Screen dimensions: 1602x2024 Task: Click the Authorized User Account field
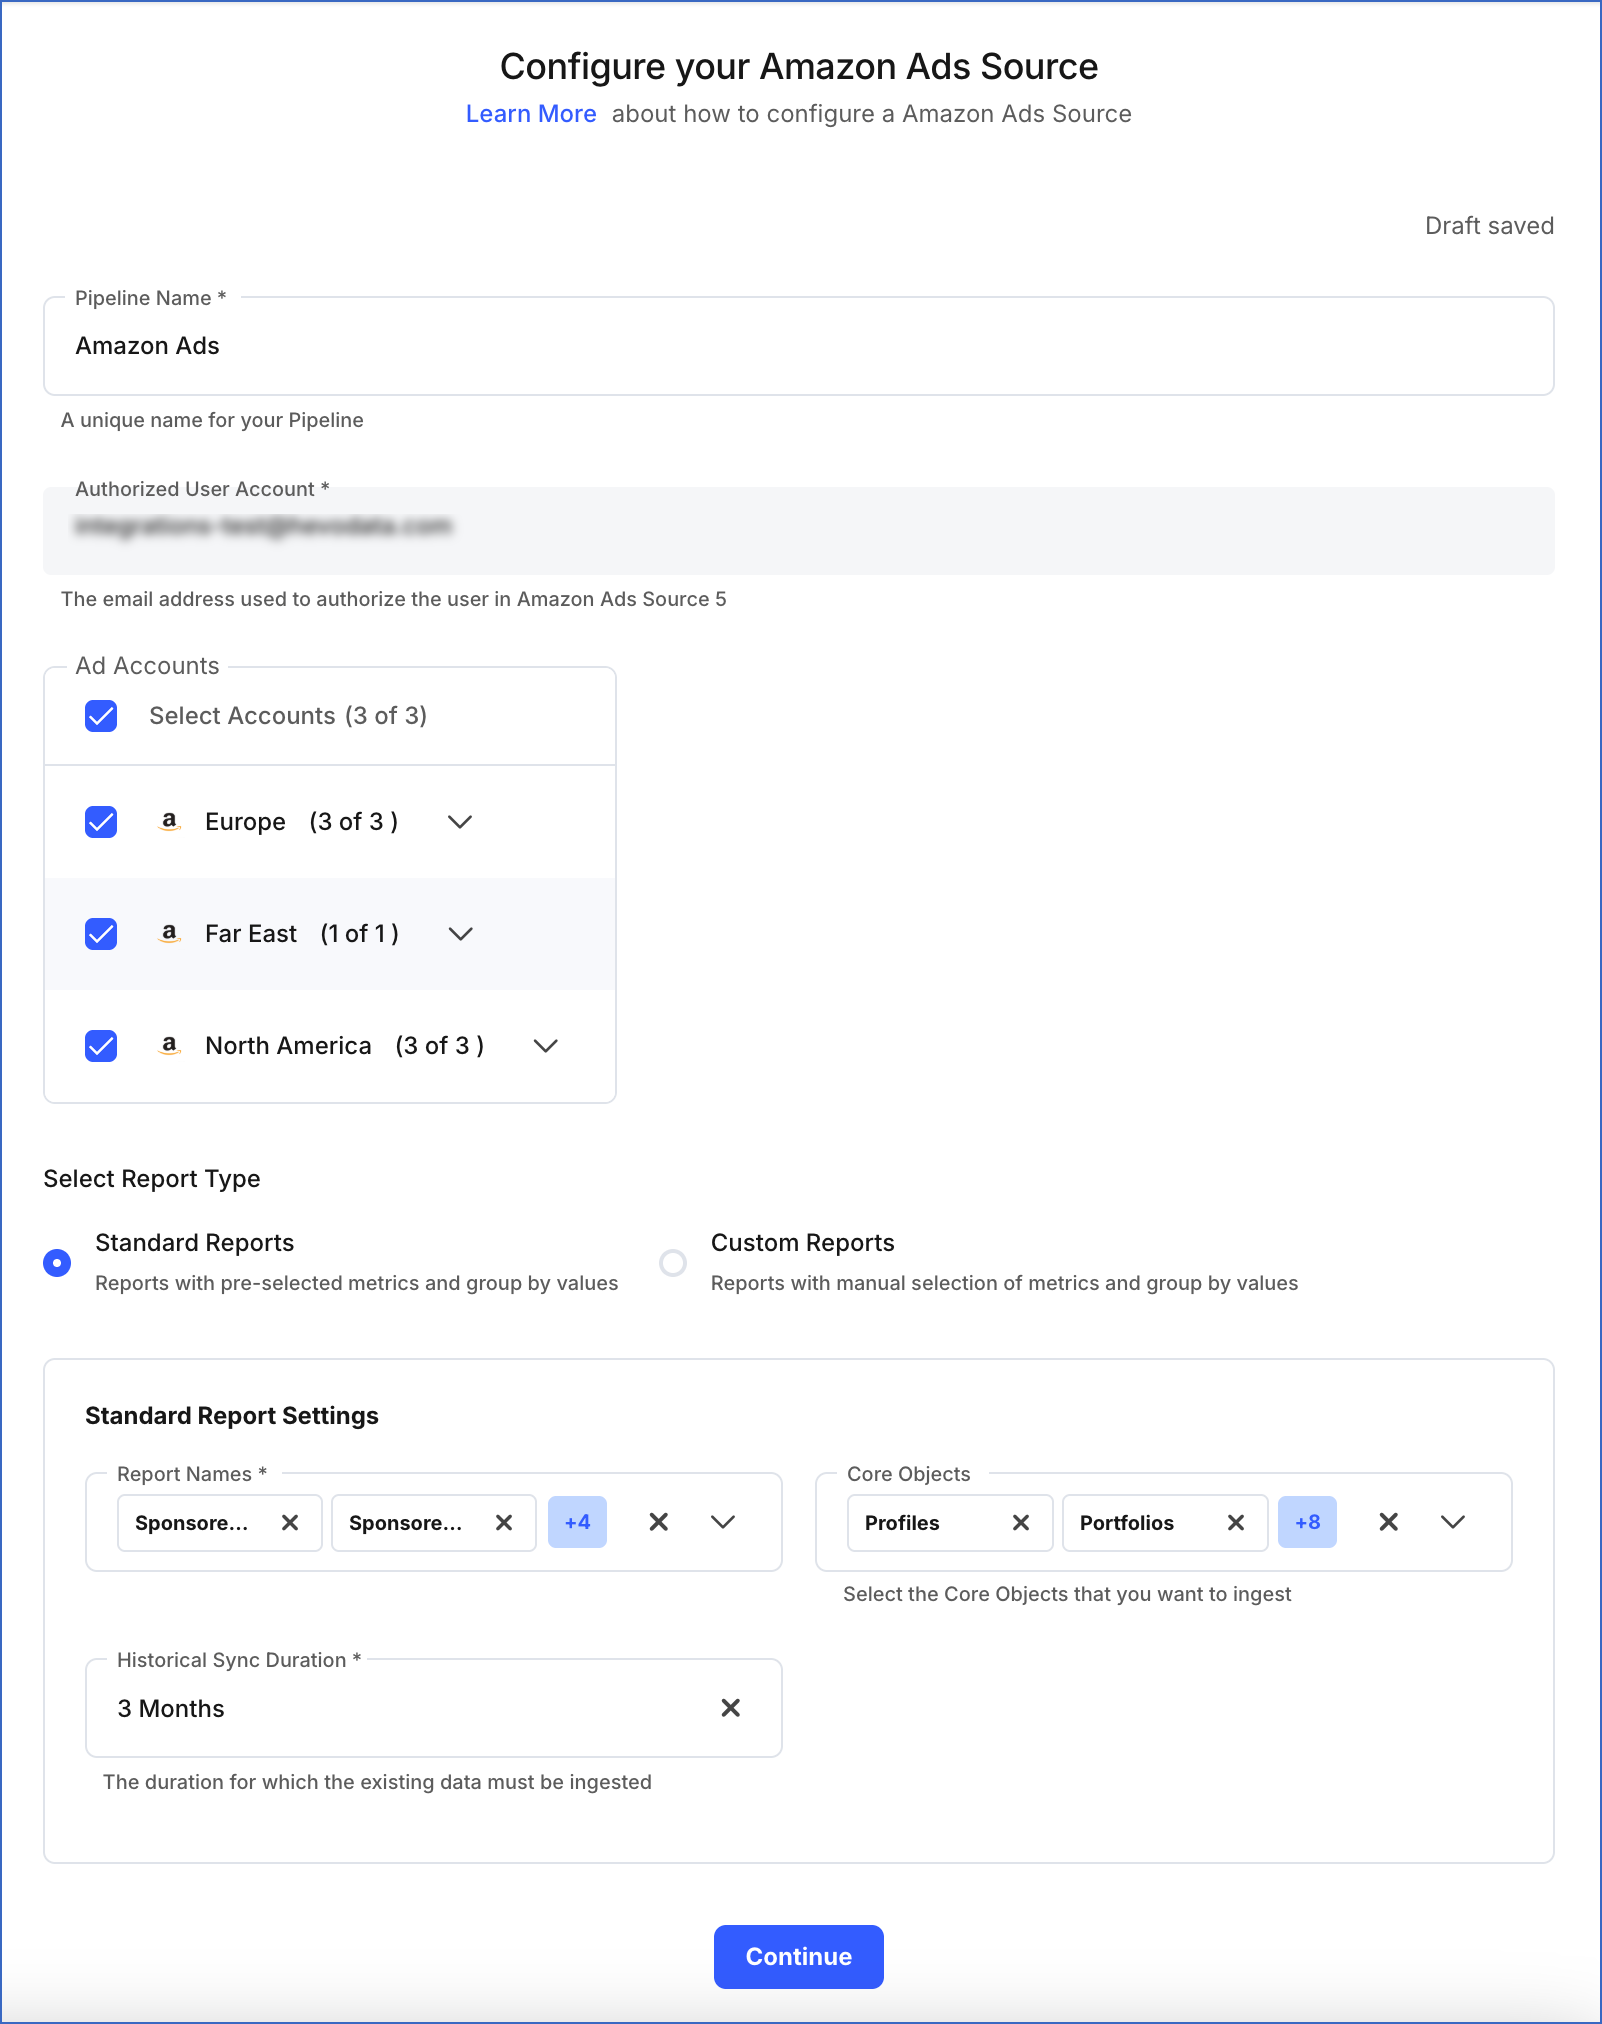799,530
